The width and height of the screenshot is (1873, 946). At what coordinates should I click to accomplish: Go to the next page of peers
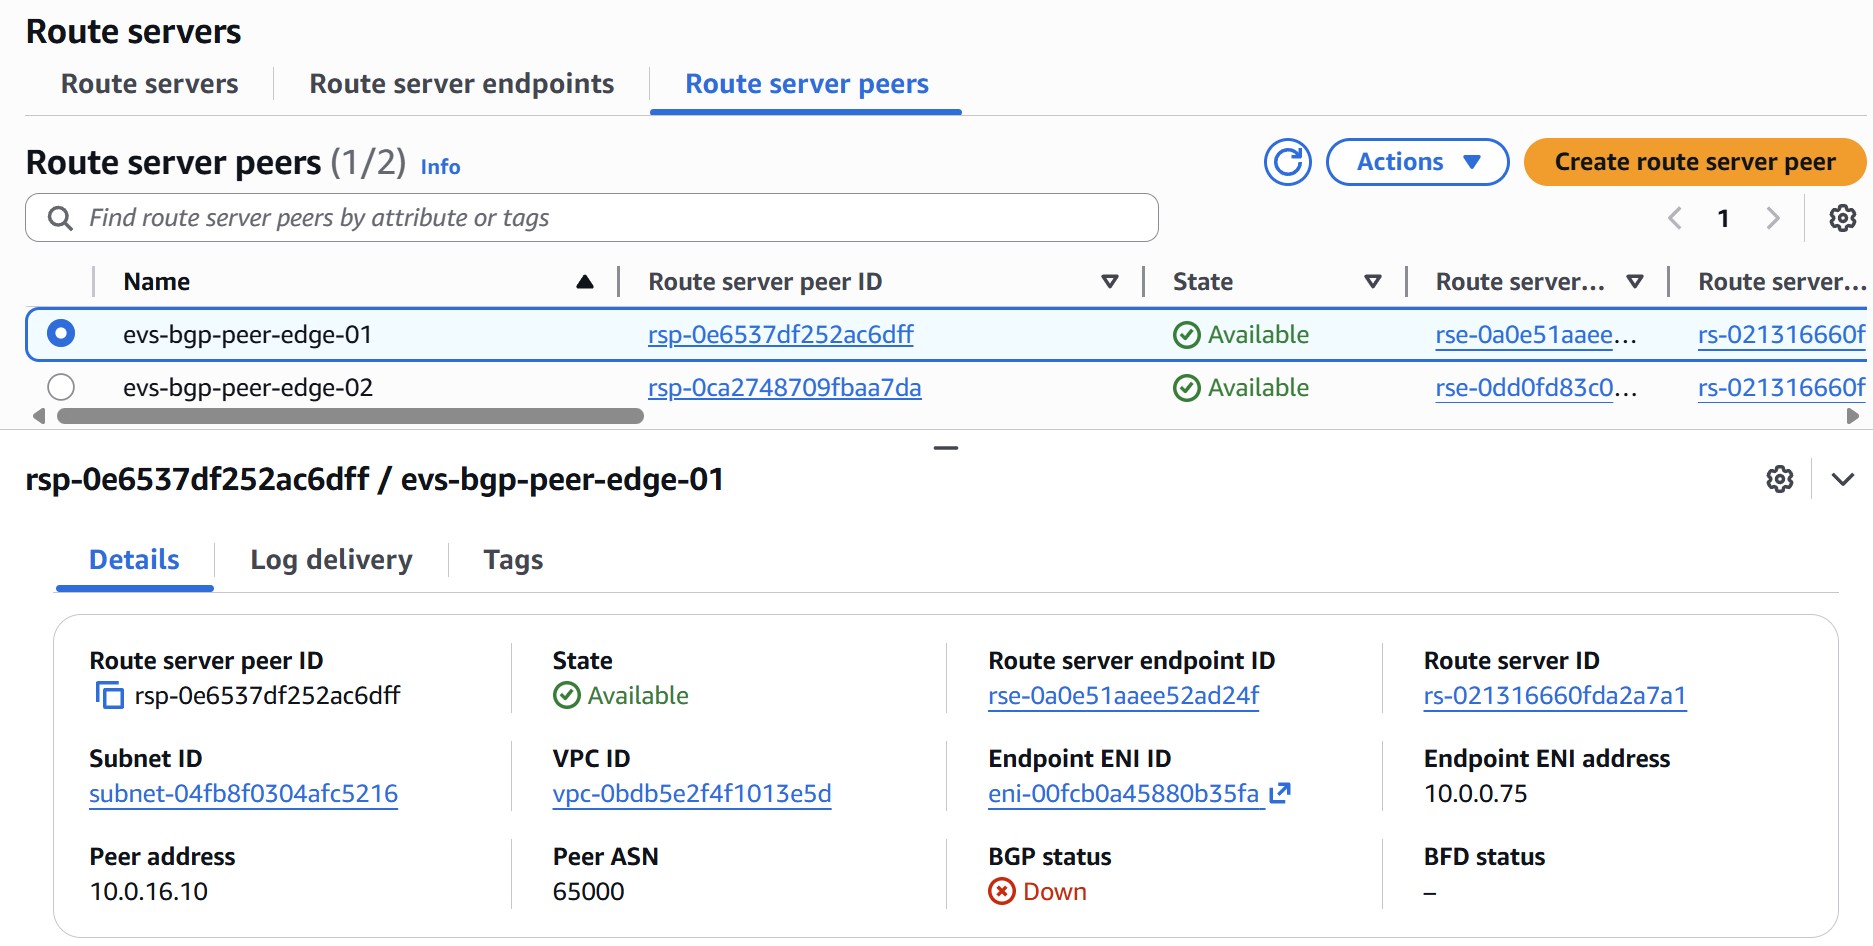coord(1773,218)
